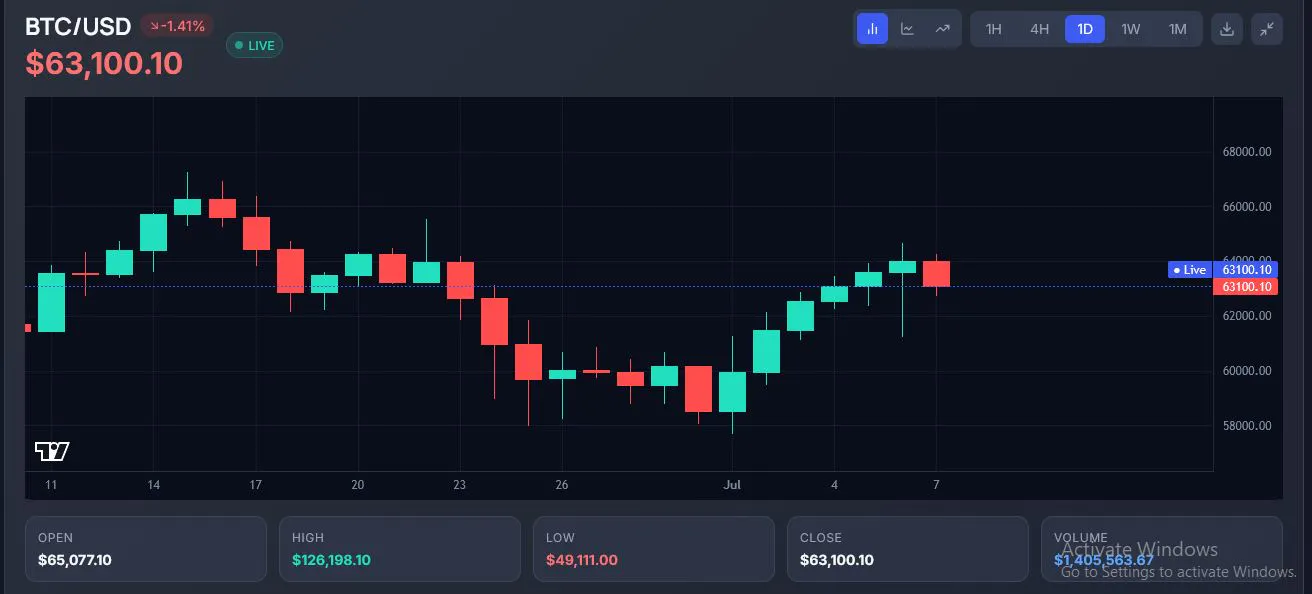Select the candlestick chart type icon
Screen dimensions: 1312x594
pos(872,29)
